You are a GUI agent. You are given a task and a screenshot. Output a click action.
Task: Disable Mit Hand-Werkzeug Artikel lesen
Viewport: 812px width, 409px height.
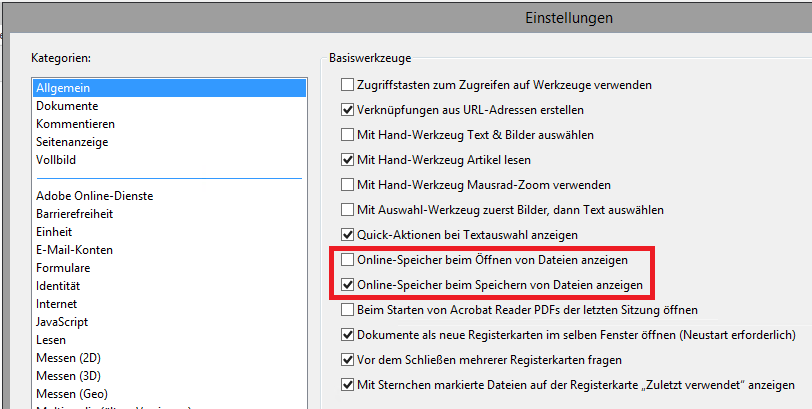coord(348,159)
